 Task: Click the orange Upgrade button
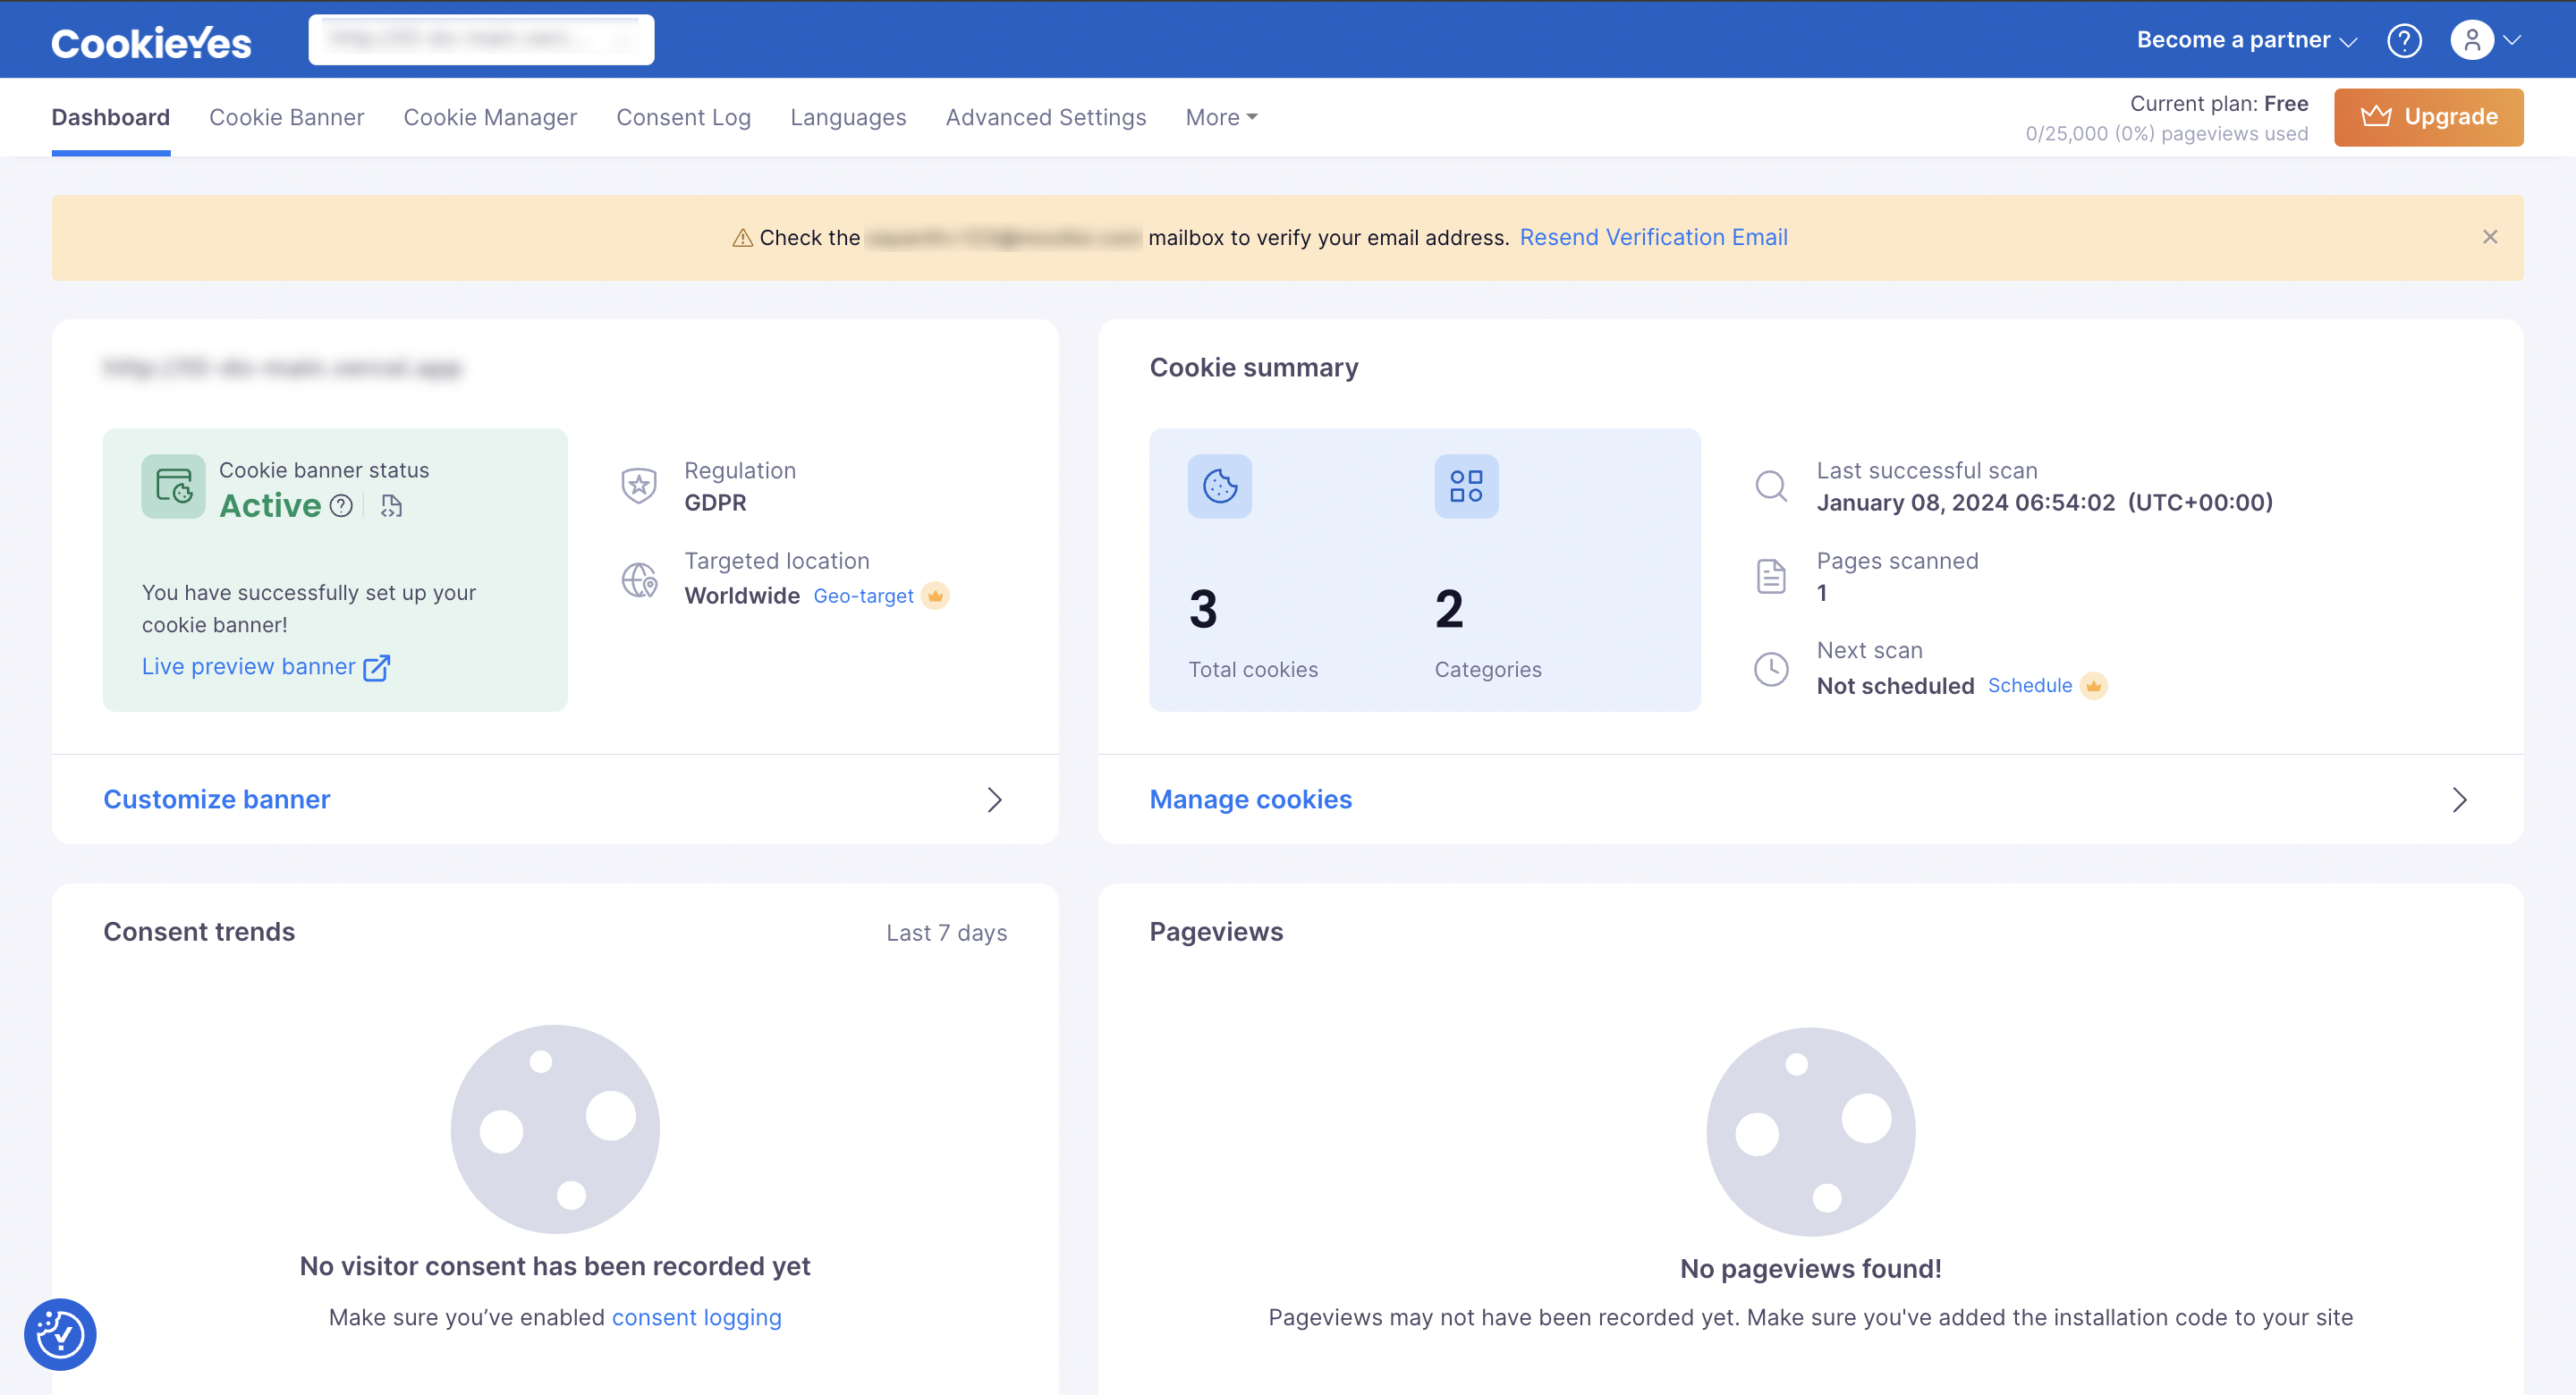pyautogui.click(x=2428, y=117)
